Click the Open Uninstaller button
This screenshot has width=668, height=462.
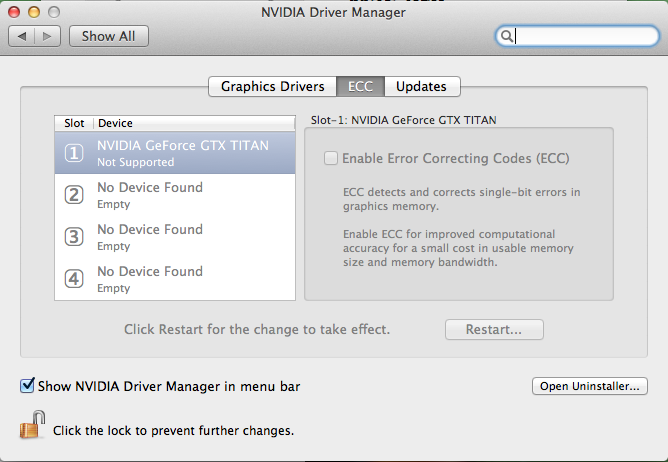pyautogui.click(x=593, y=386)
